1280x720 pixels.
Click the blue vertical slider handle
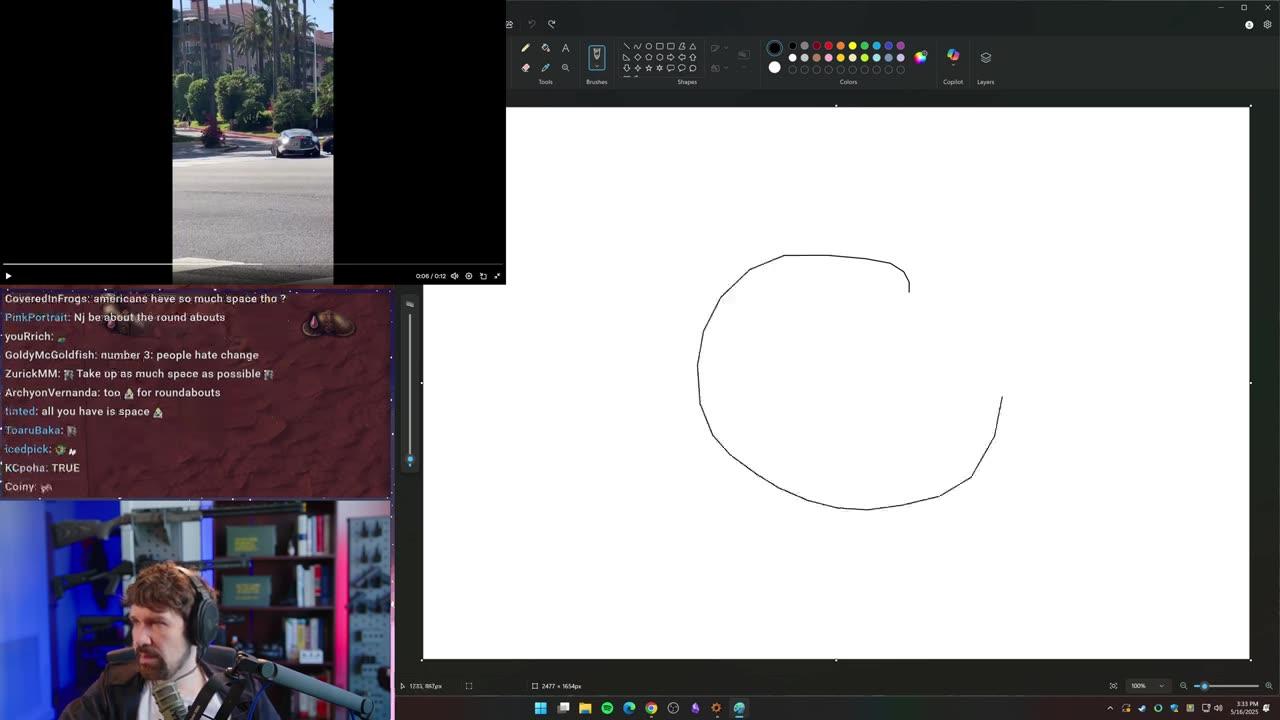coord(409,461)
